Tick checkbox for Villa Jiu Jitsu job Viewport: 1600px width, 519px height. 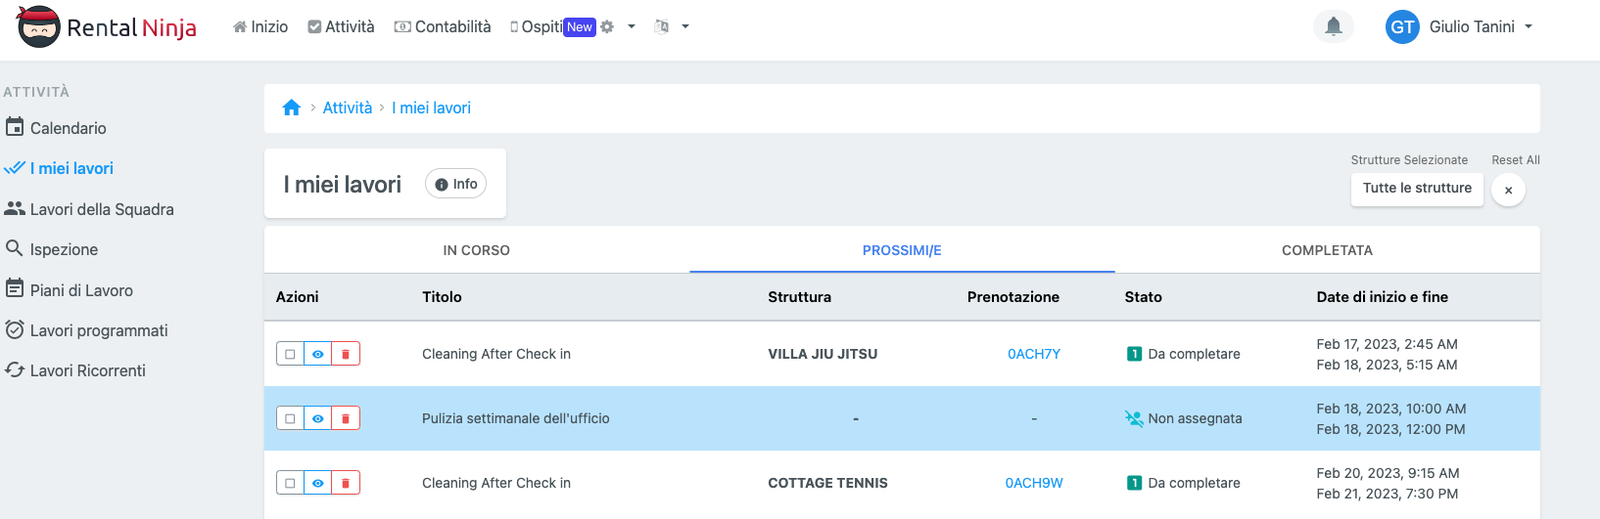(290, 354)
